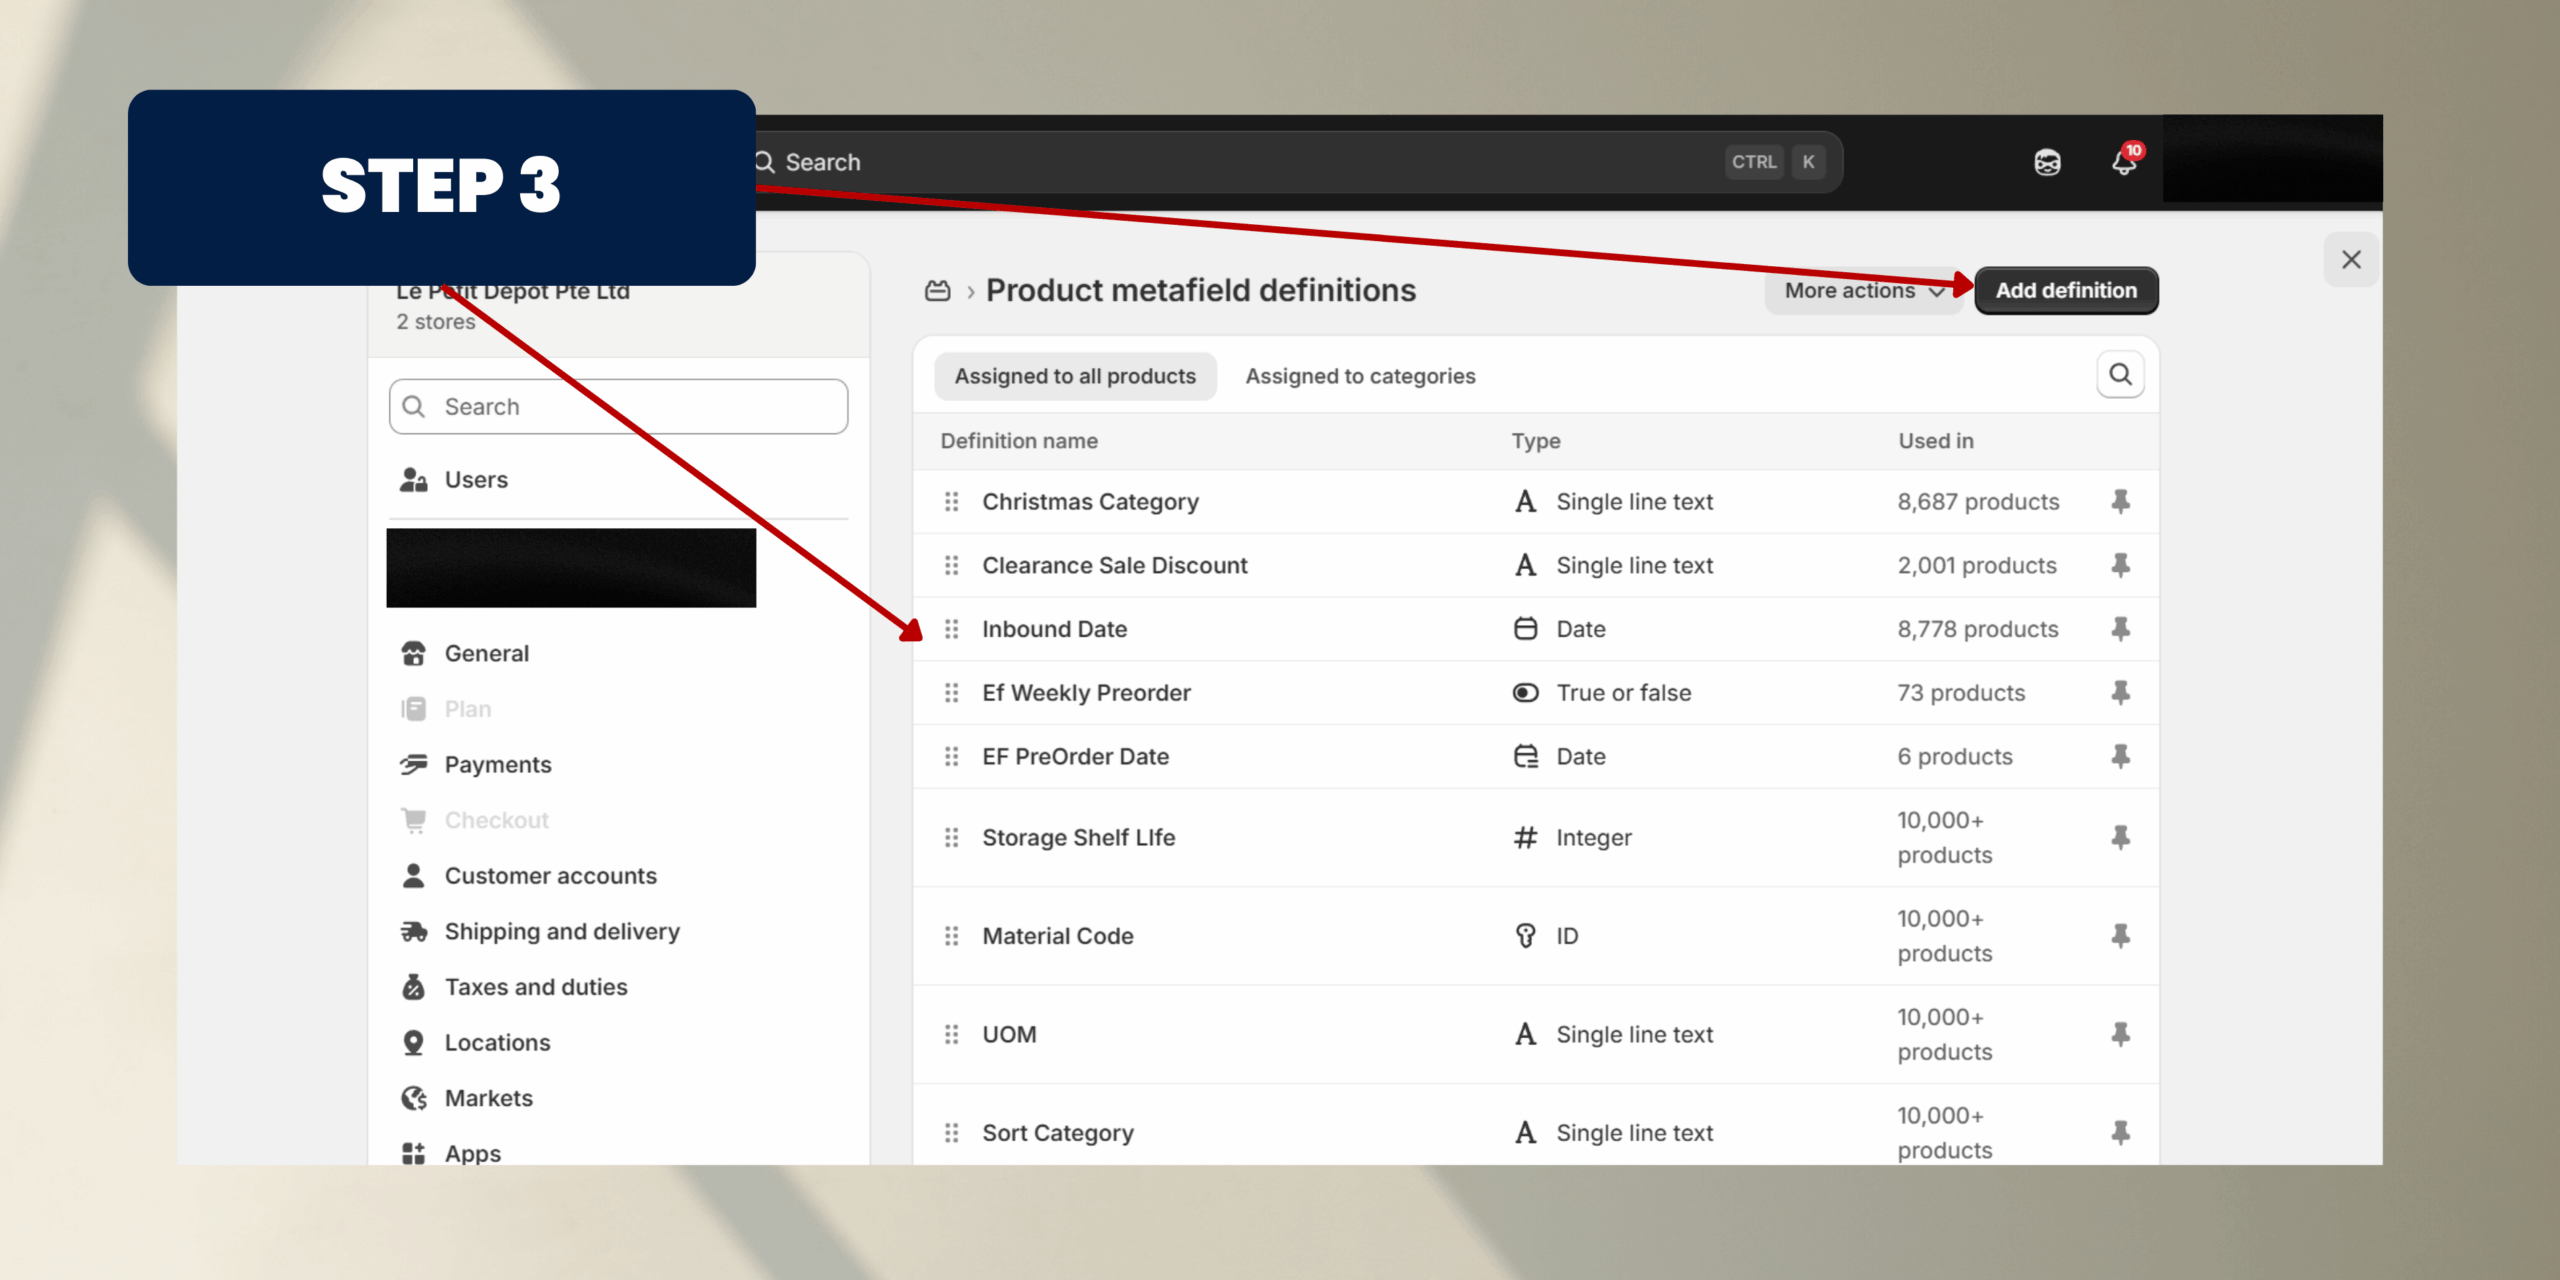Click the Add definition button
Screen dimensions: 2560x1280
[2065, 291]
